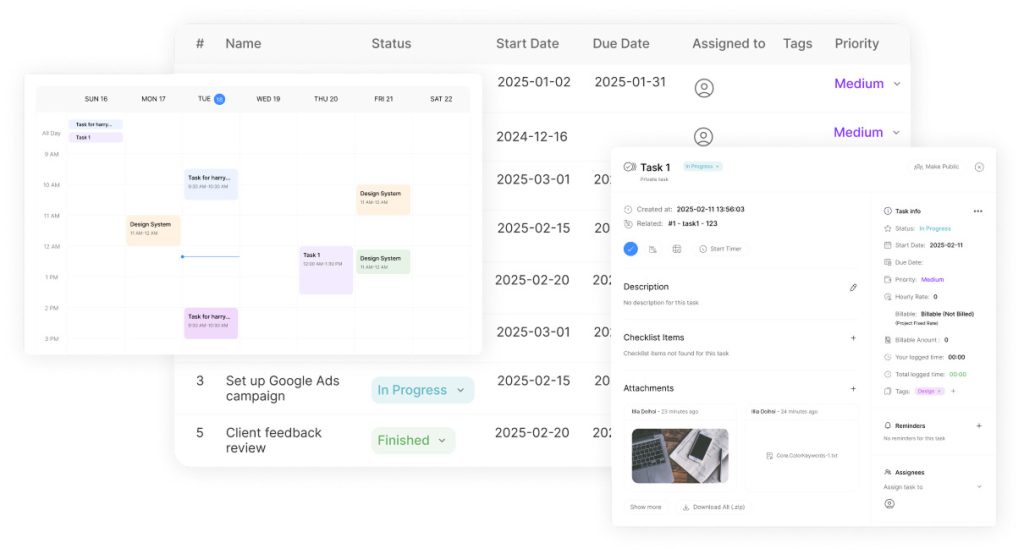Open the laptop photo attachment thumbnail
The image size is (1024, 554).
(680, 456)
